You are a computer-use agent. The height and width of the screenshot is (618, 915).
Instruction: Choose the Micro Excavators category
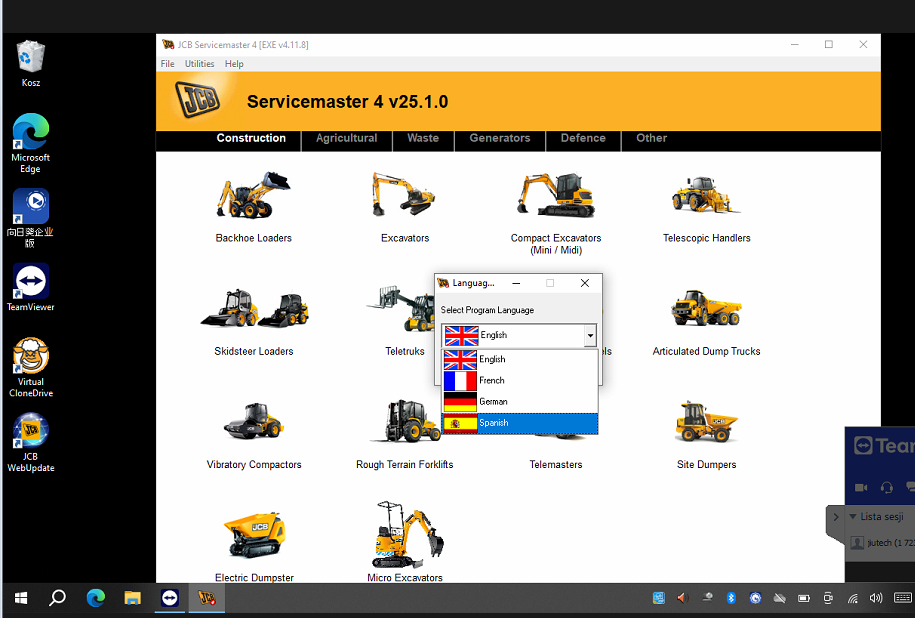(404, 542)
